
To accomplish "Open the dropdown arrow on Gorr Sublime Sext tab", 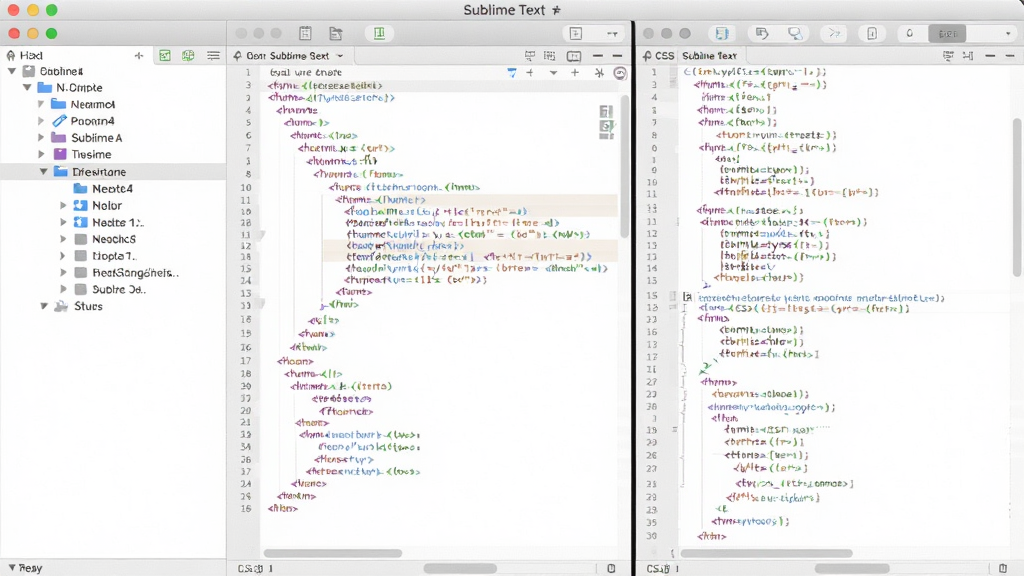I will click(340, 56).
